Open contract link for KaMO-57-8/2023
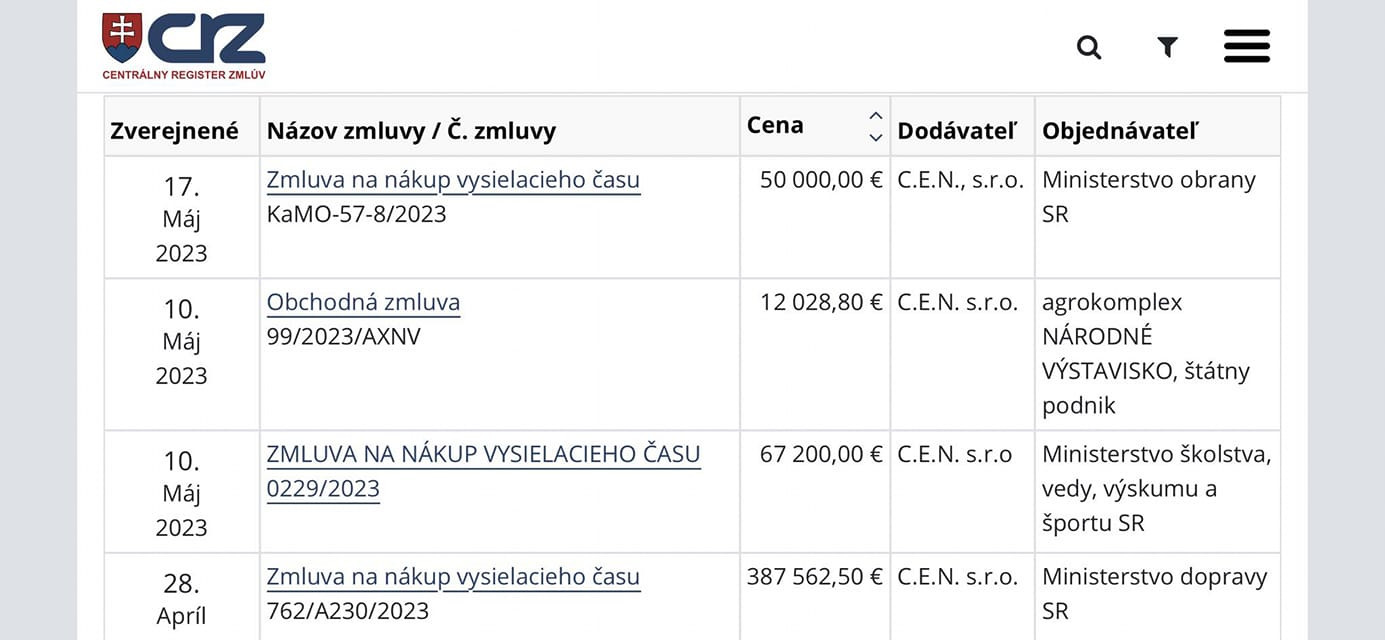Screen dimensions: 1385x640 pos(453,181)
